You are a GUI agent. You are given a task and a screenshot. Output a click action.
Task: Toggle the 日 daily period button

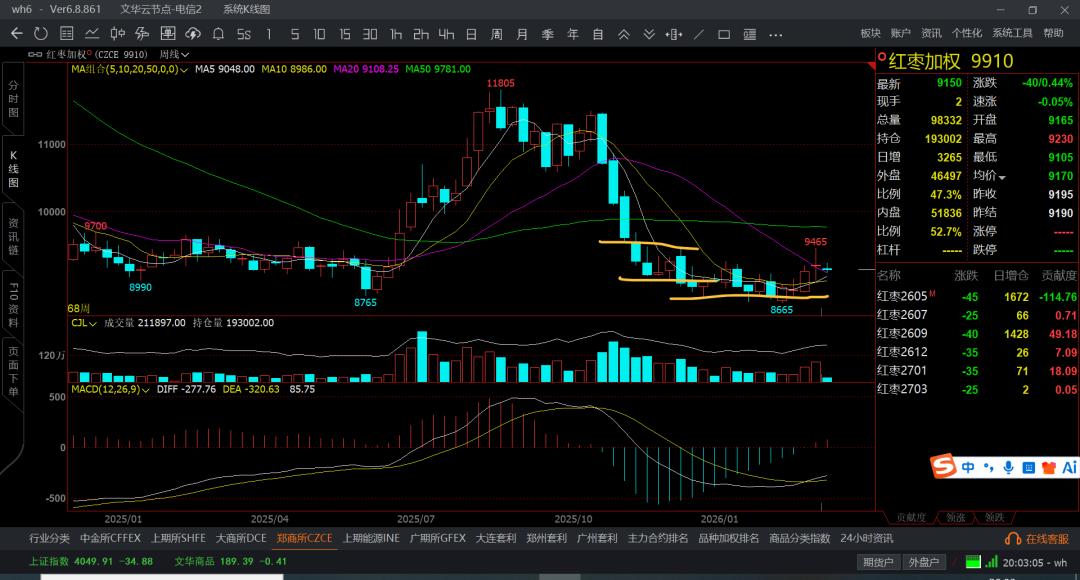471,34
